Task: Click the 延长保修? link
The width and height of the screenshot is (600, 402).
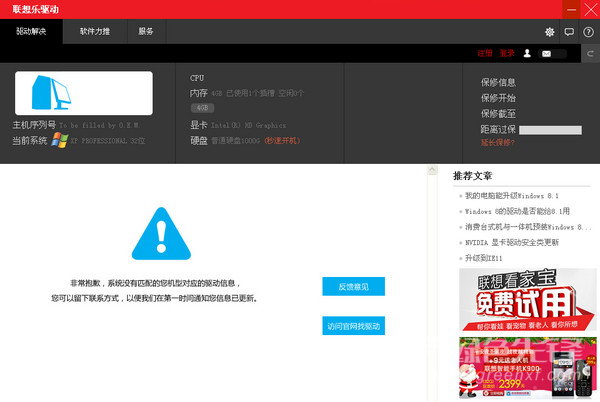Action: point(497,143)
